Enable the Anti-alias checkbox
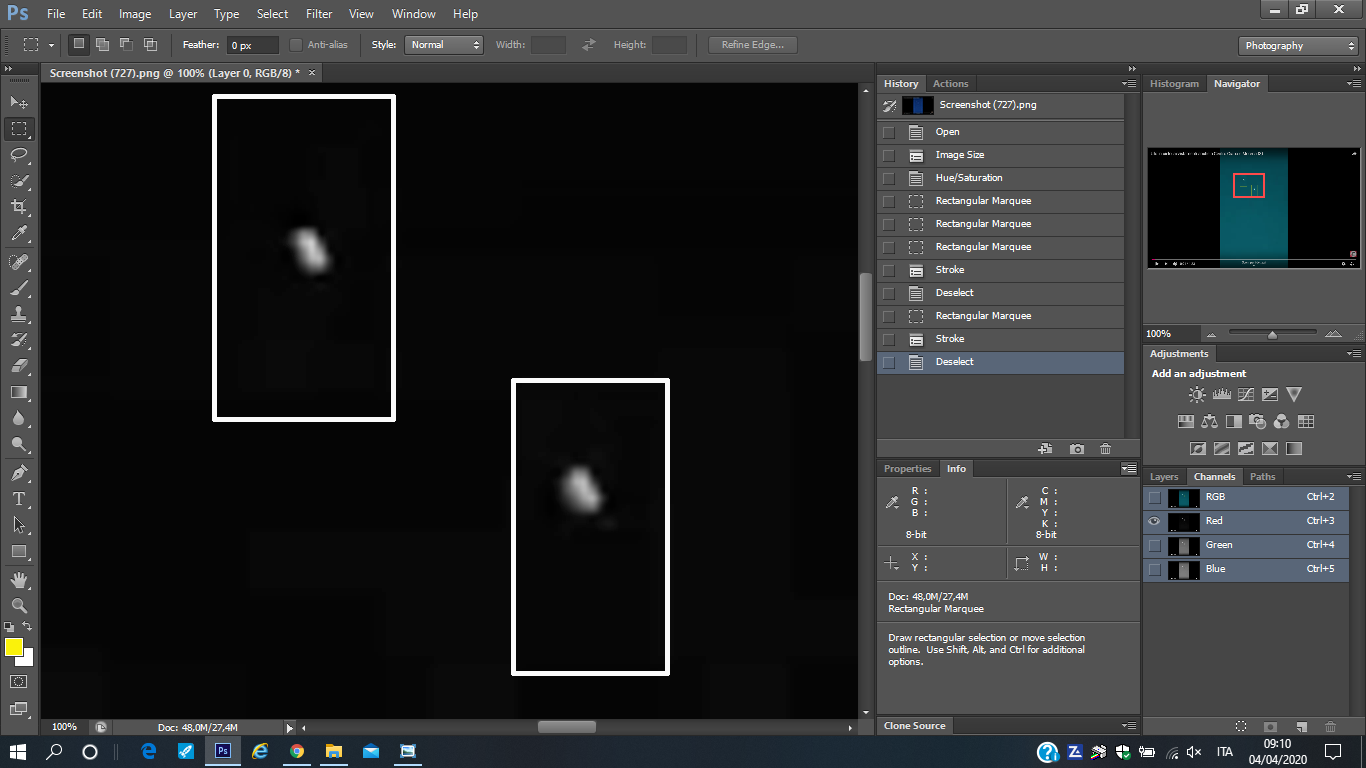1366x768 pixels. (296, 45)
